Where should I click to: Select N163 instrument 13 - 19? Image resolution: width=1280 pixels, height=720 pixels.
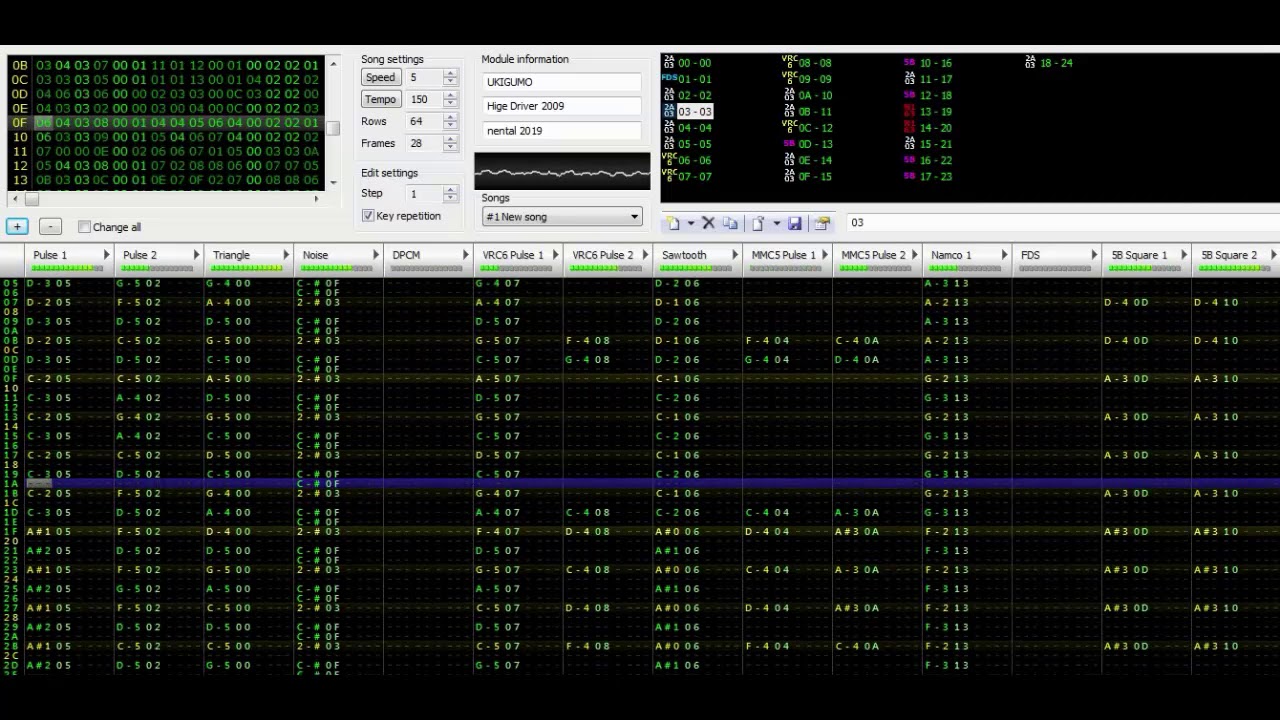coord(928,111)
